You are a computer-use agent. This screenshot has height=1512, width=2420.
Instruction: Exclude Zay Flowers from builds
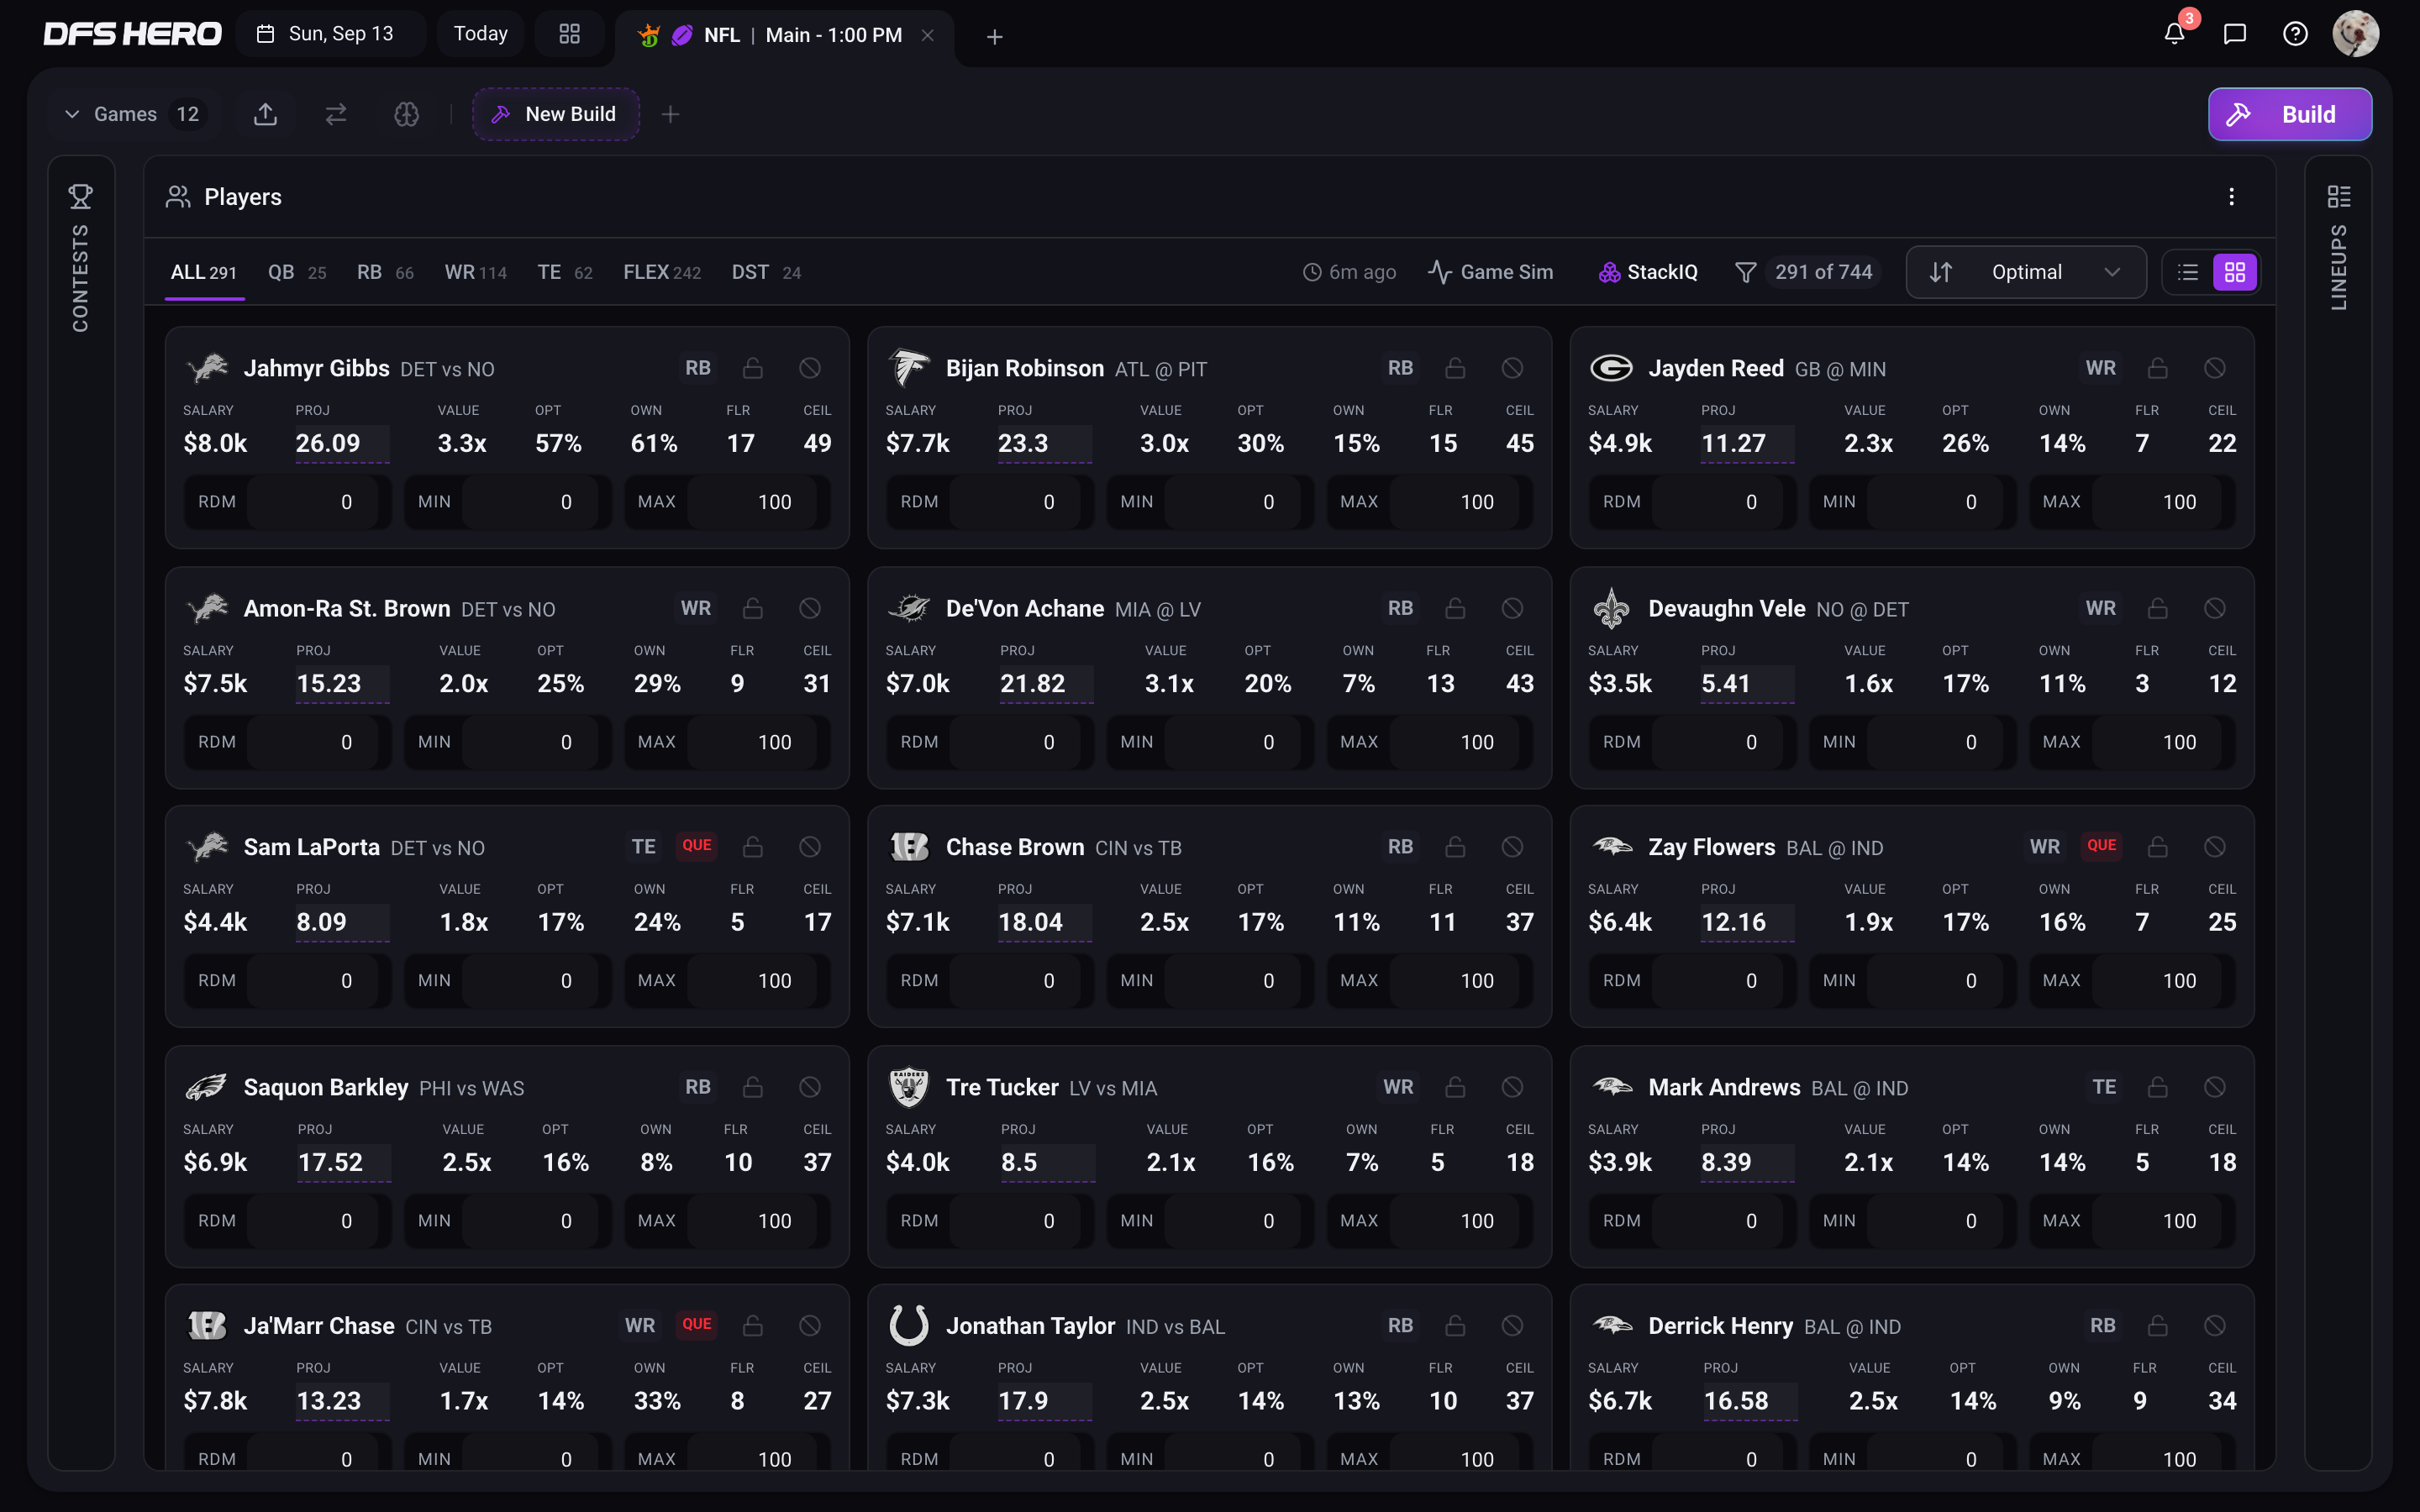point(2215,847)
